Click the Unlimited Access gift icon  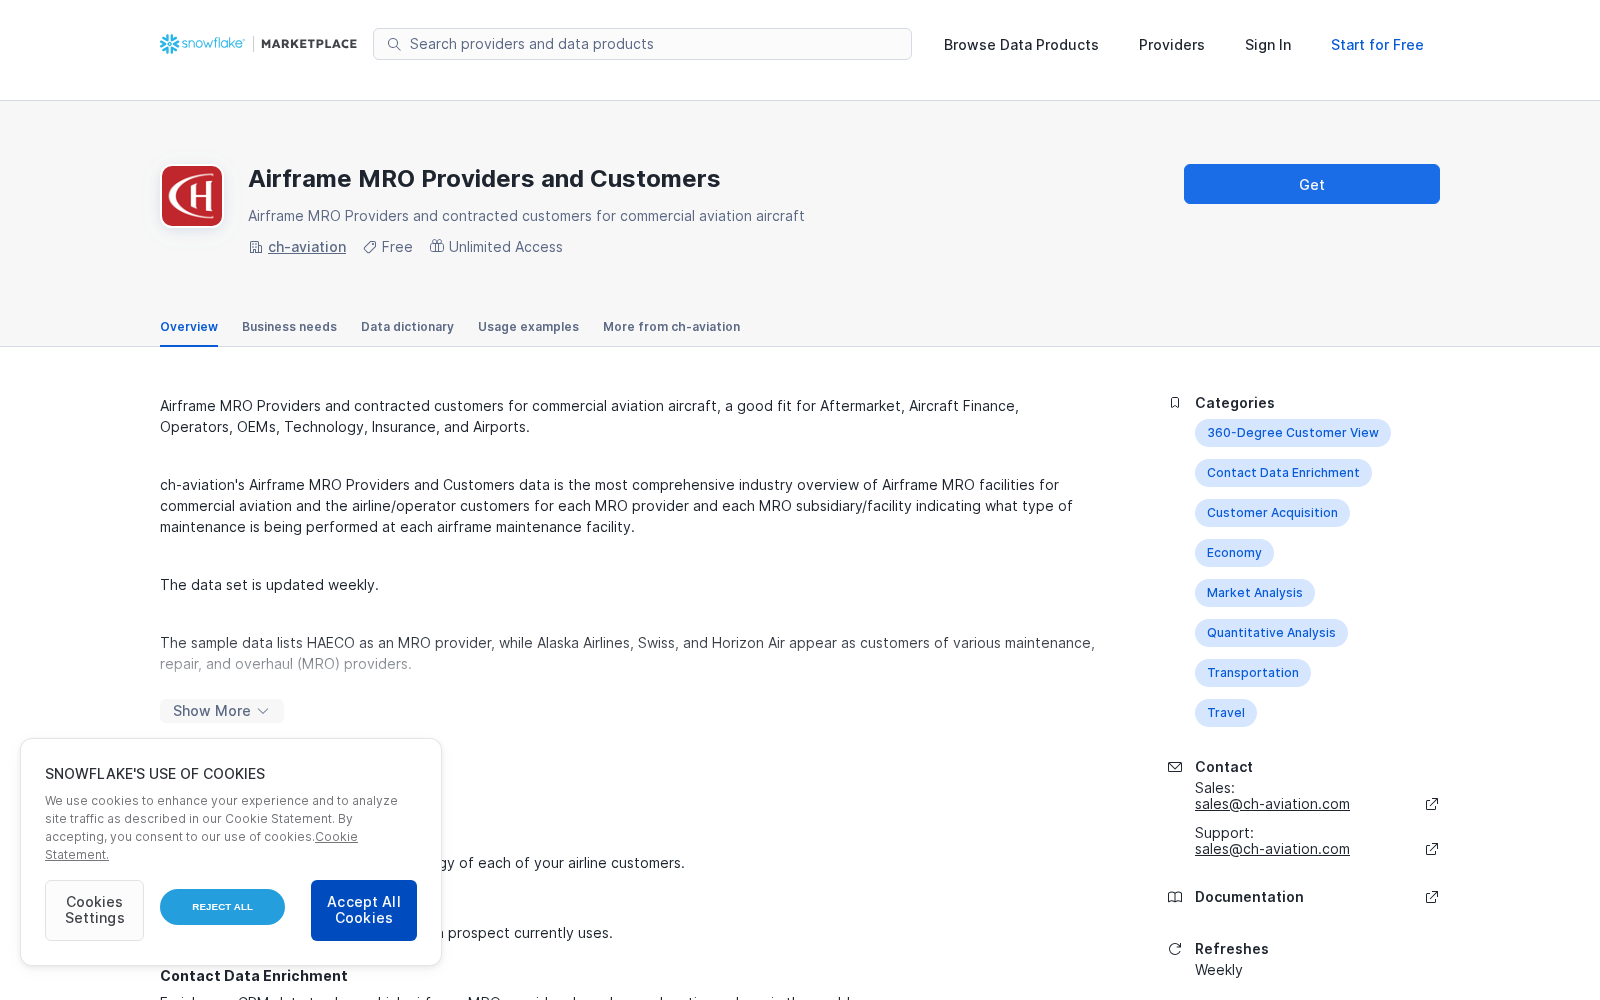click(x=437, y=246)
